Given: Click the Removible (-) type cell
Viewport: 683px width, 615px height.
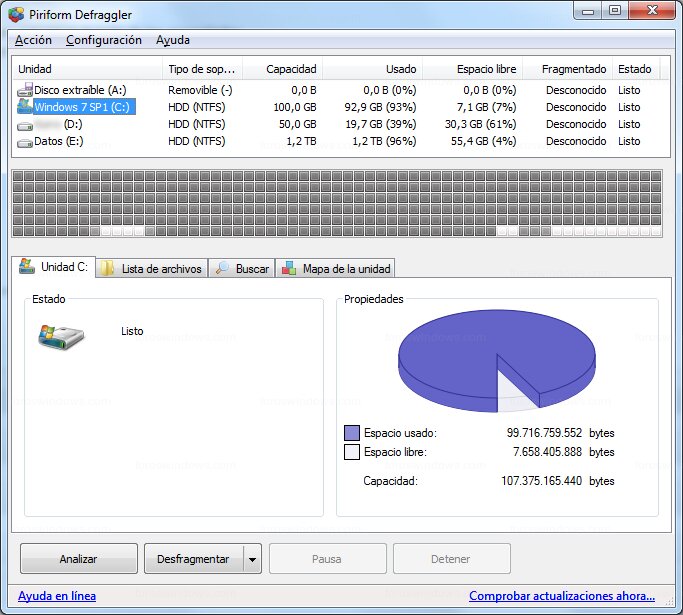Looking at the screenshot, I should tap(200, 90).
